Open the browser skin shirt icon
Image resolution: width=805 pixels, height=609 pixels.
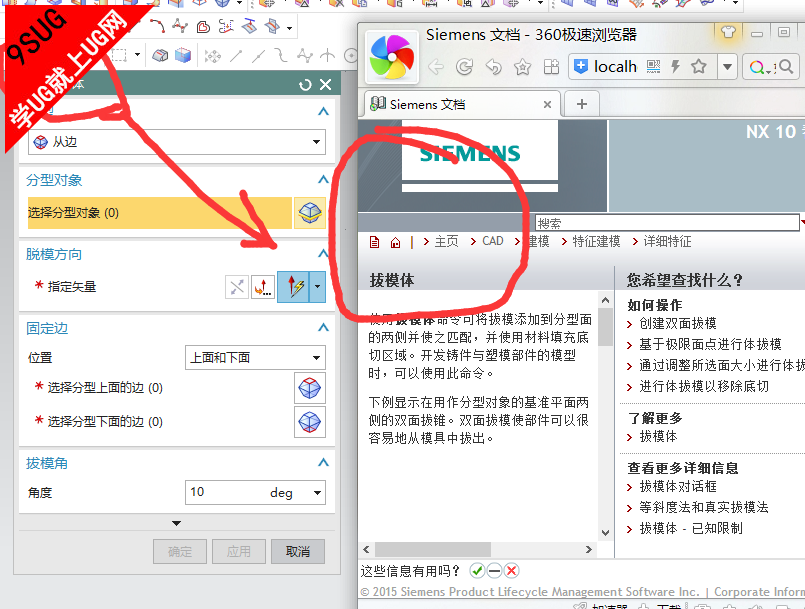[728, 32]
